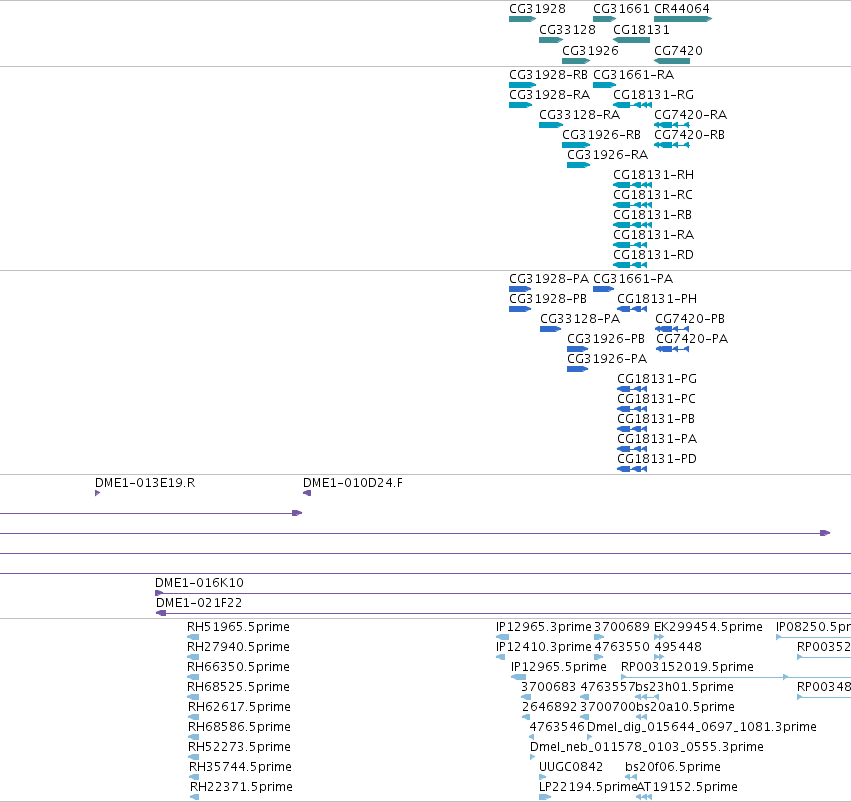Click EST RH62617.5prime

click(193, 718)
